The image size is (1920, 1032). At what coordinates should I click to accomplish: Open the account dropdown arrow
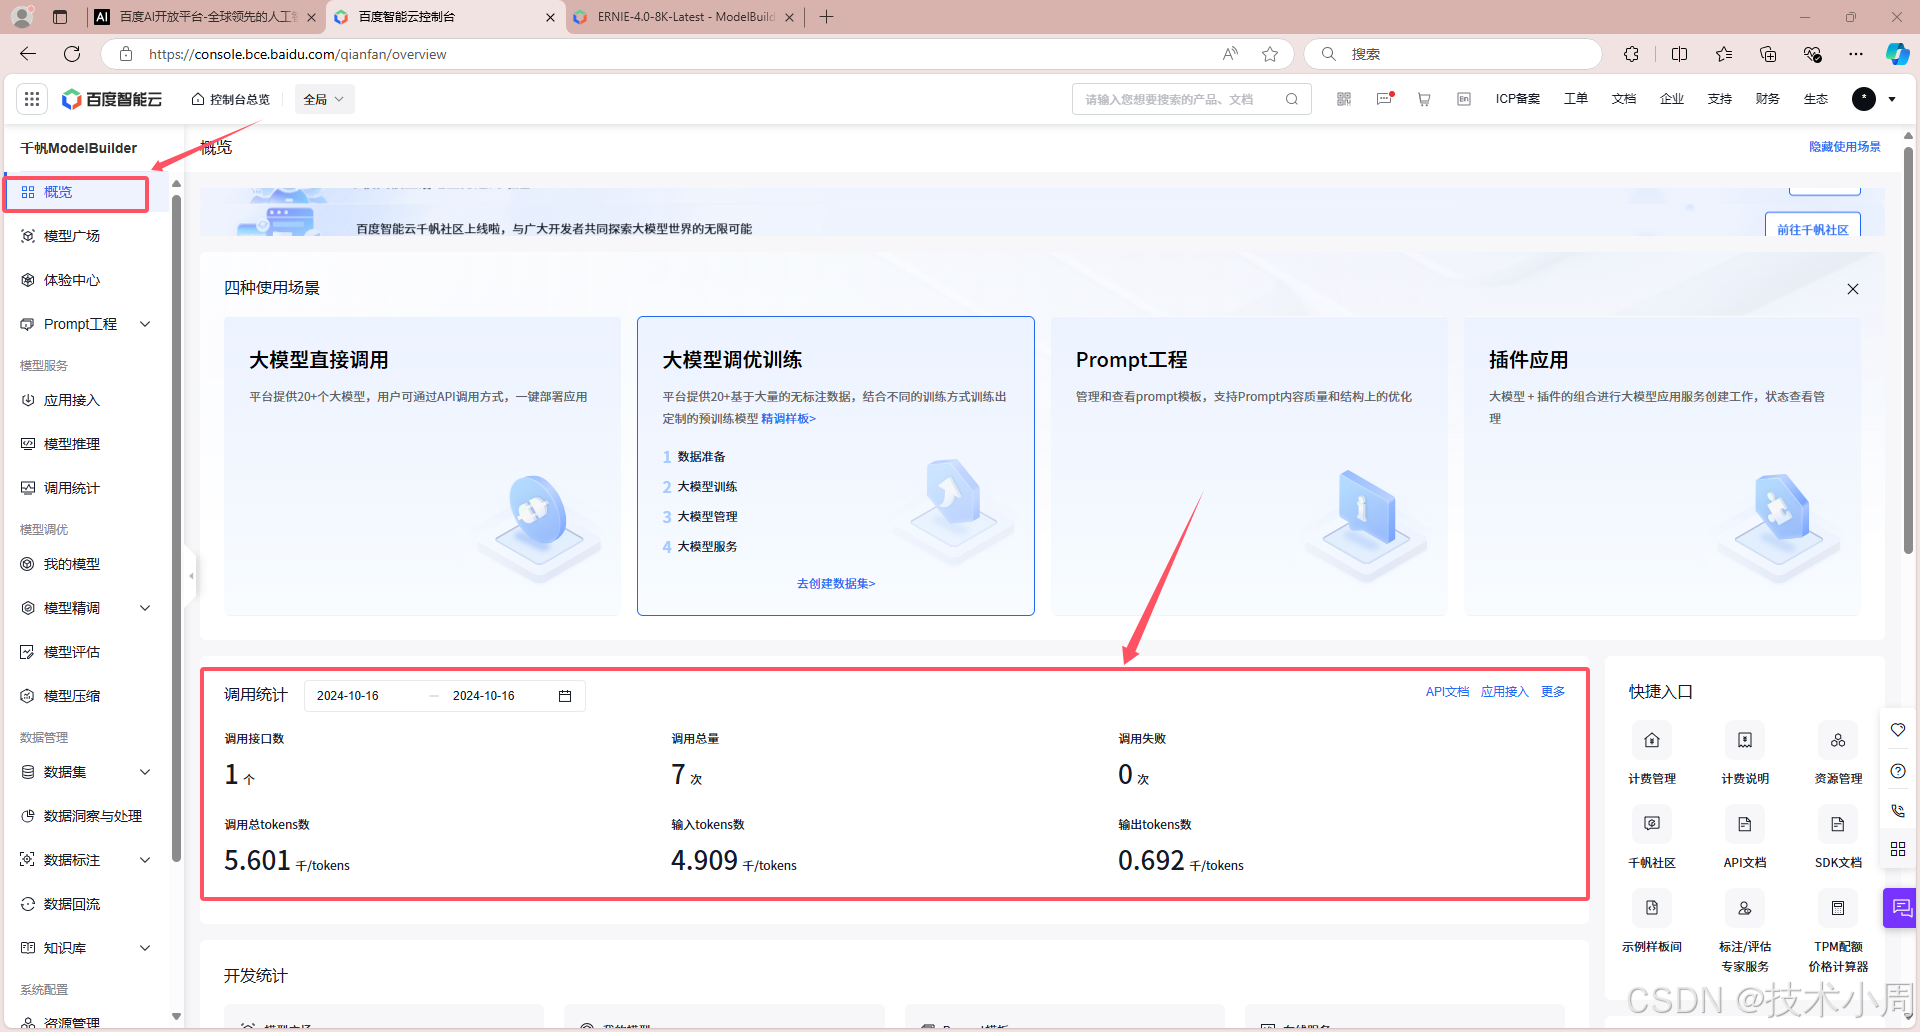tap(1892, 99)
